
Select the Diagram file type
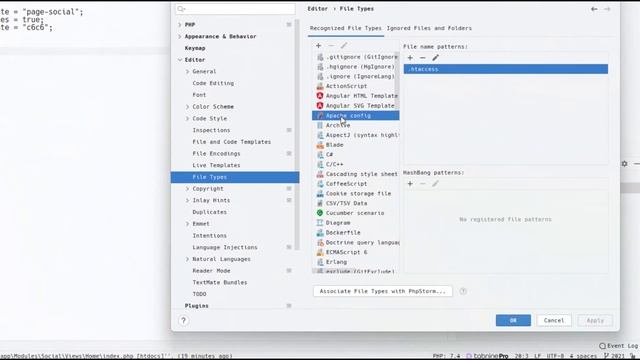coord(356,223)
